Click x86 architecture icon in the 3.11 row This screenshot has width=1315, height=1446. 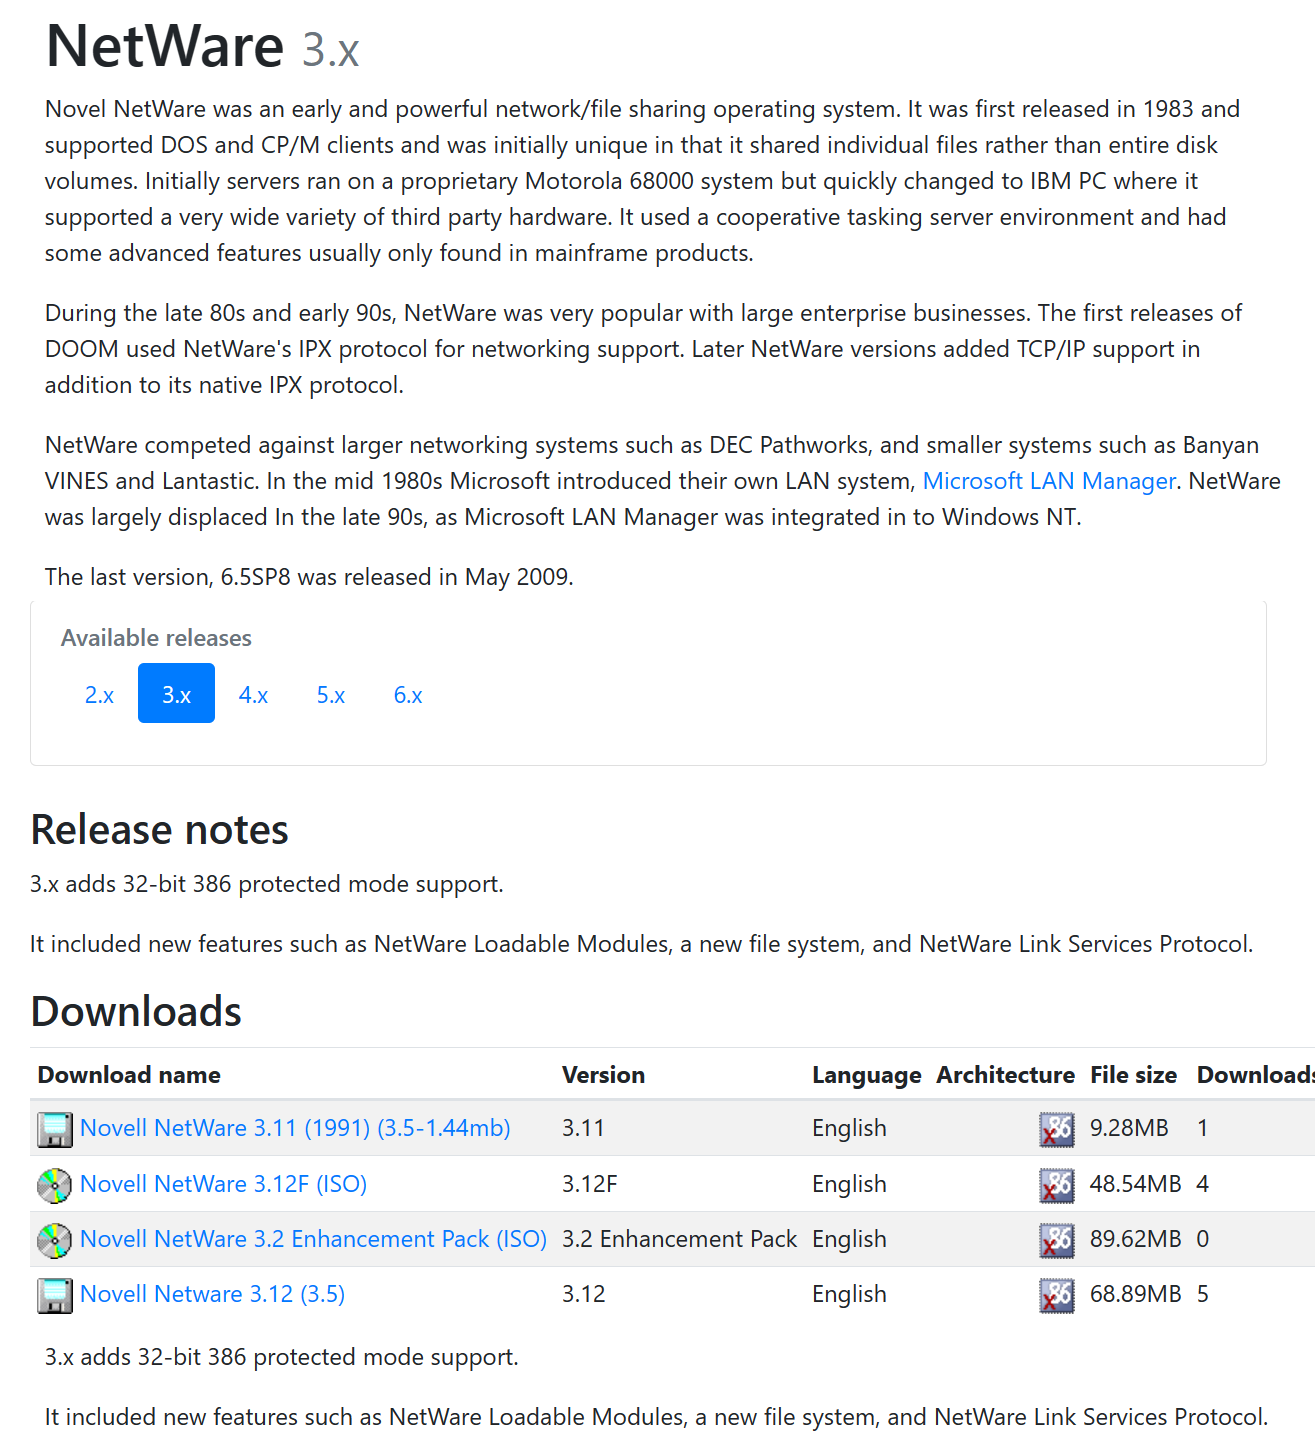coord(1056,1129)
